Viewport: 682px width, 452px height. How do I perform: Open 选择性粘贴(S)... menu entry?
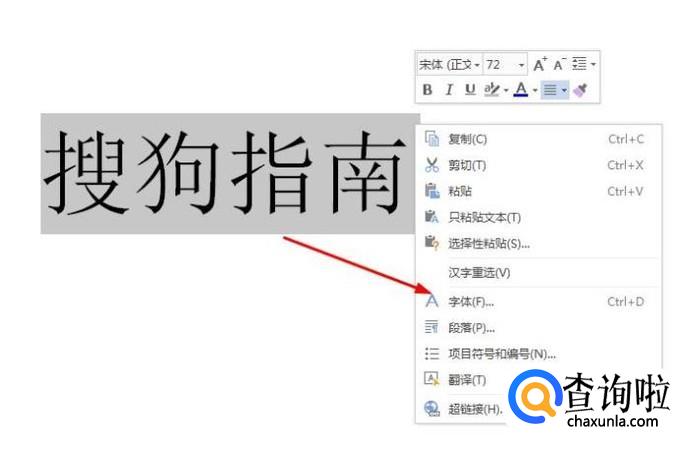pos(538,244)
